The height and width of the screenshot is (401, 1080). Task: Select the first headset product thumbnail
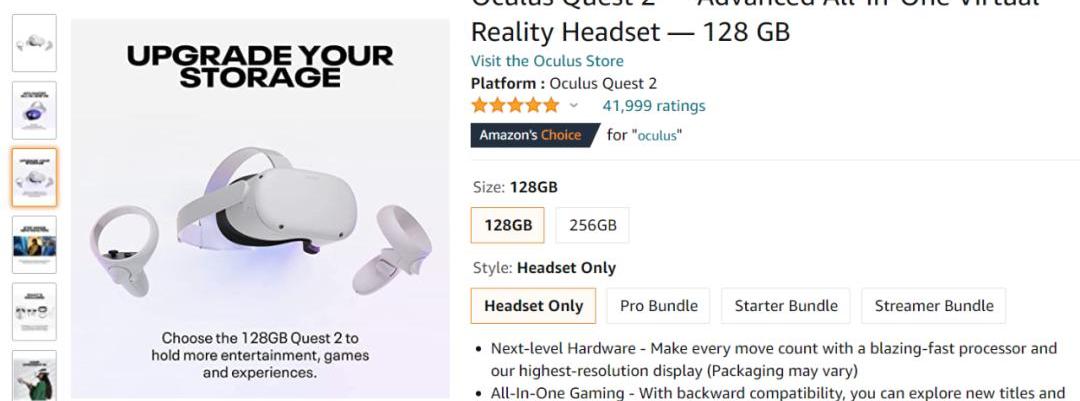click(35, 43)
